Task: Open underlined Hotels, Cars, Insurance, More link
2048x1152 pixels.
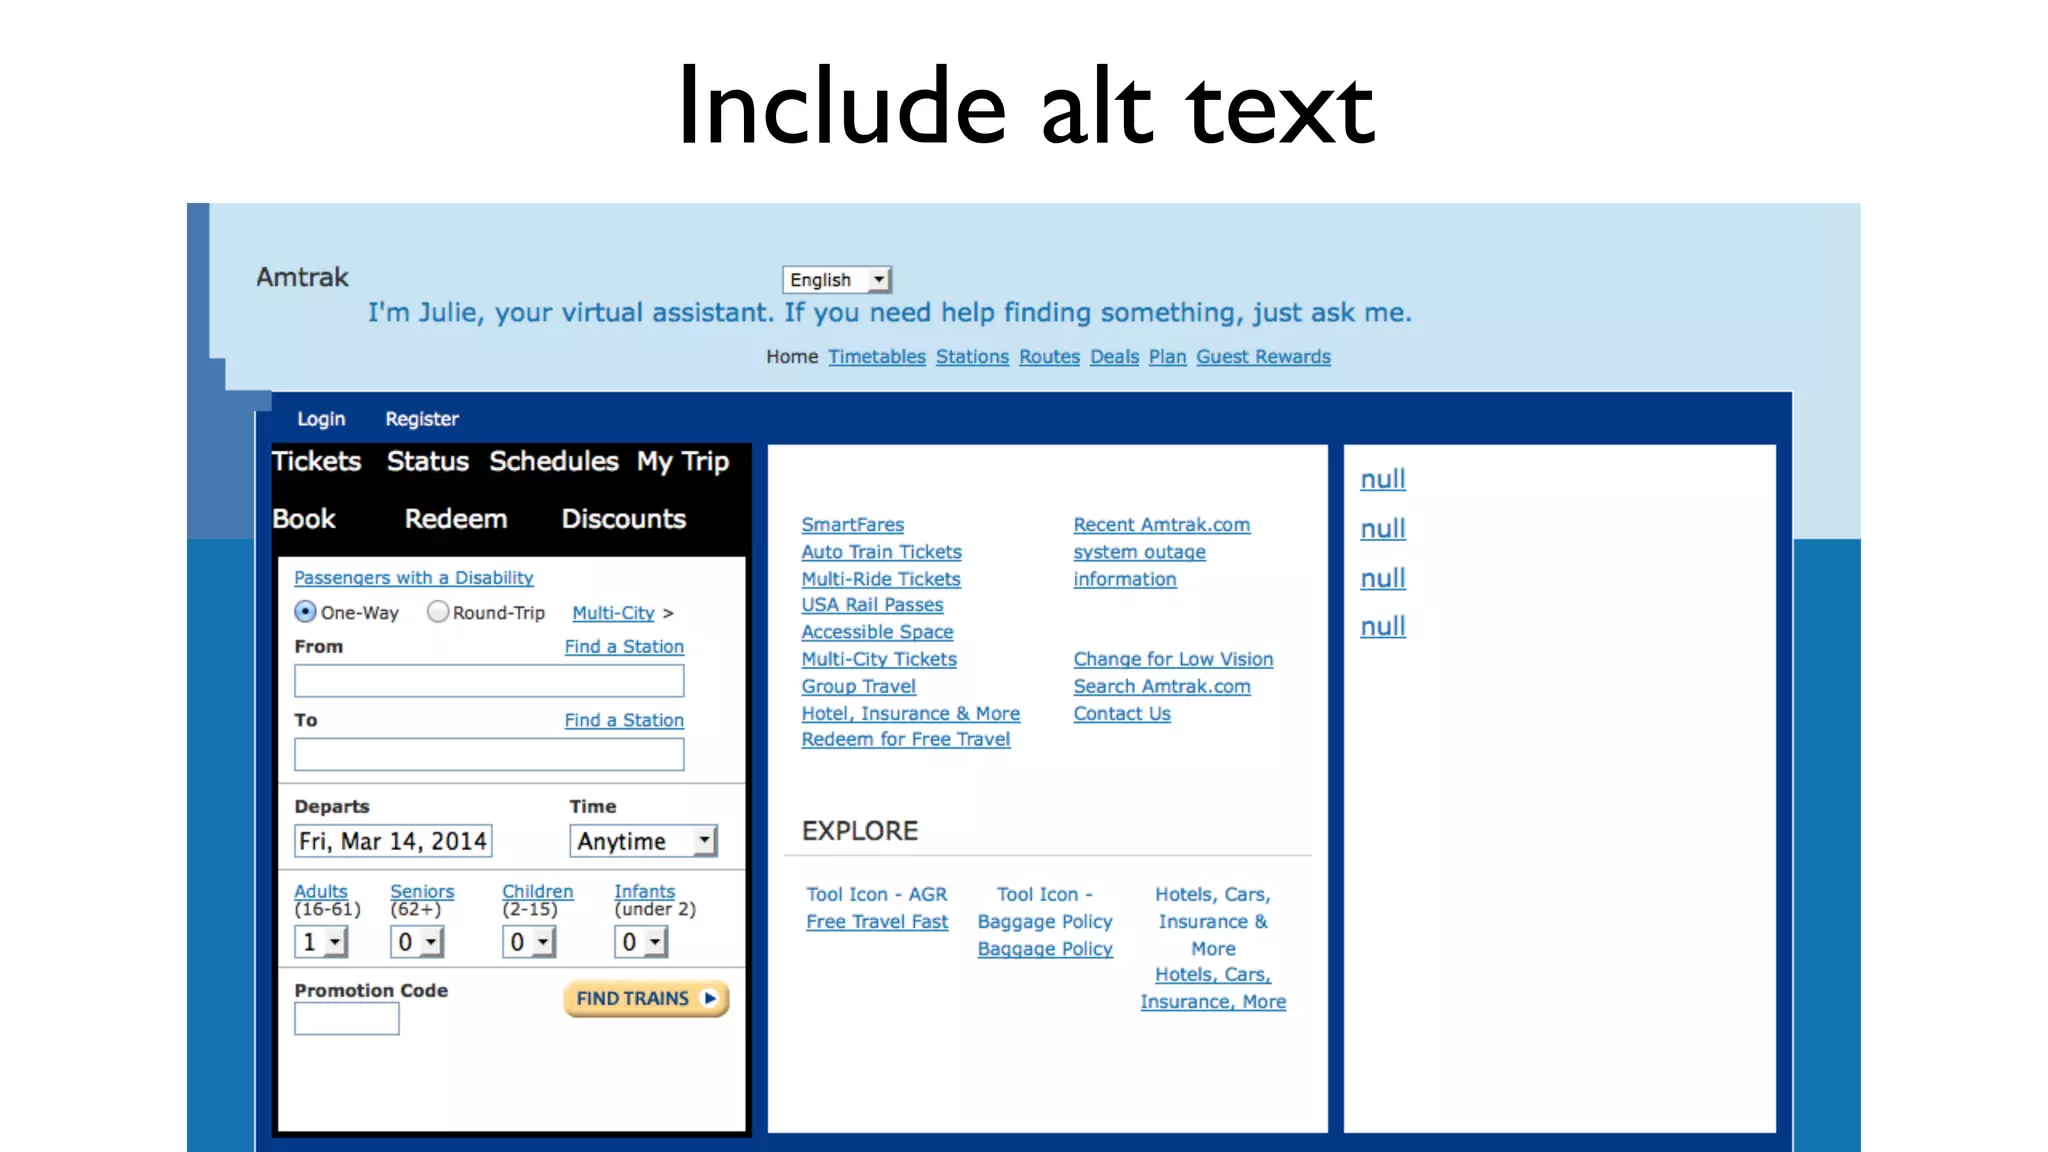Action: pos(1213,988)
